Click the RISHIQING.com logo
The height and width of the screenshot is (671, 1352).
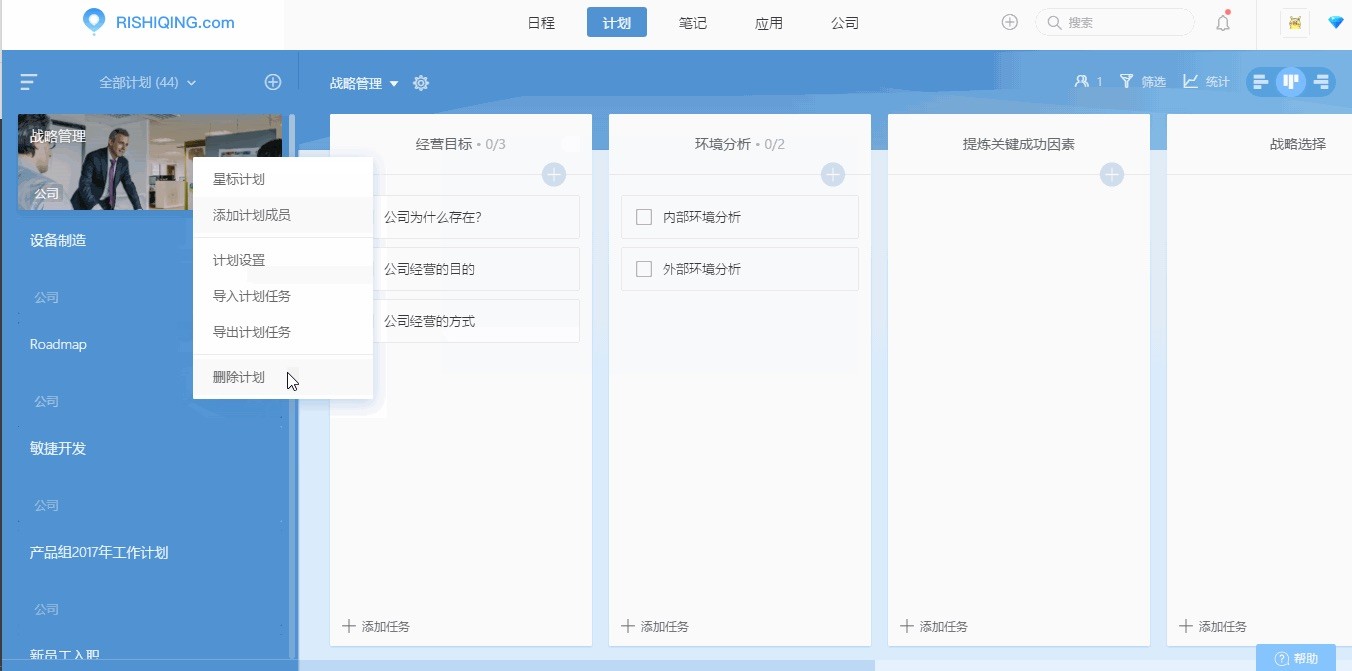click(x=159, y=22)
